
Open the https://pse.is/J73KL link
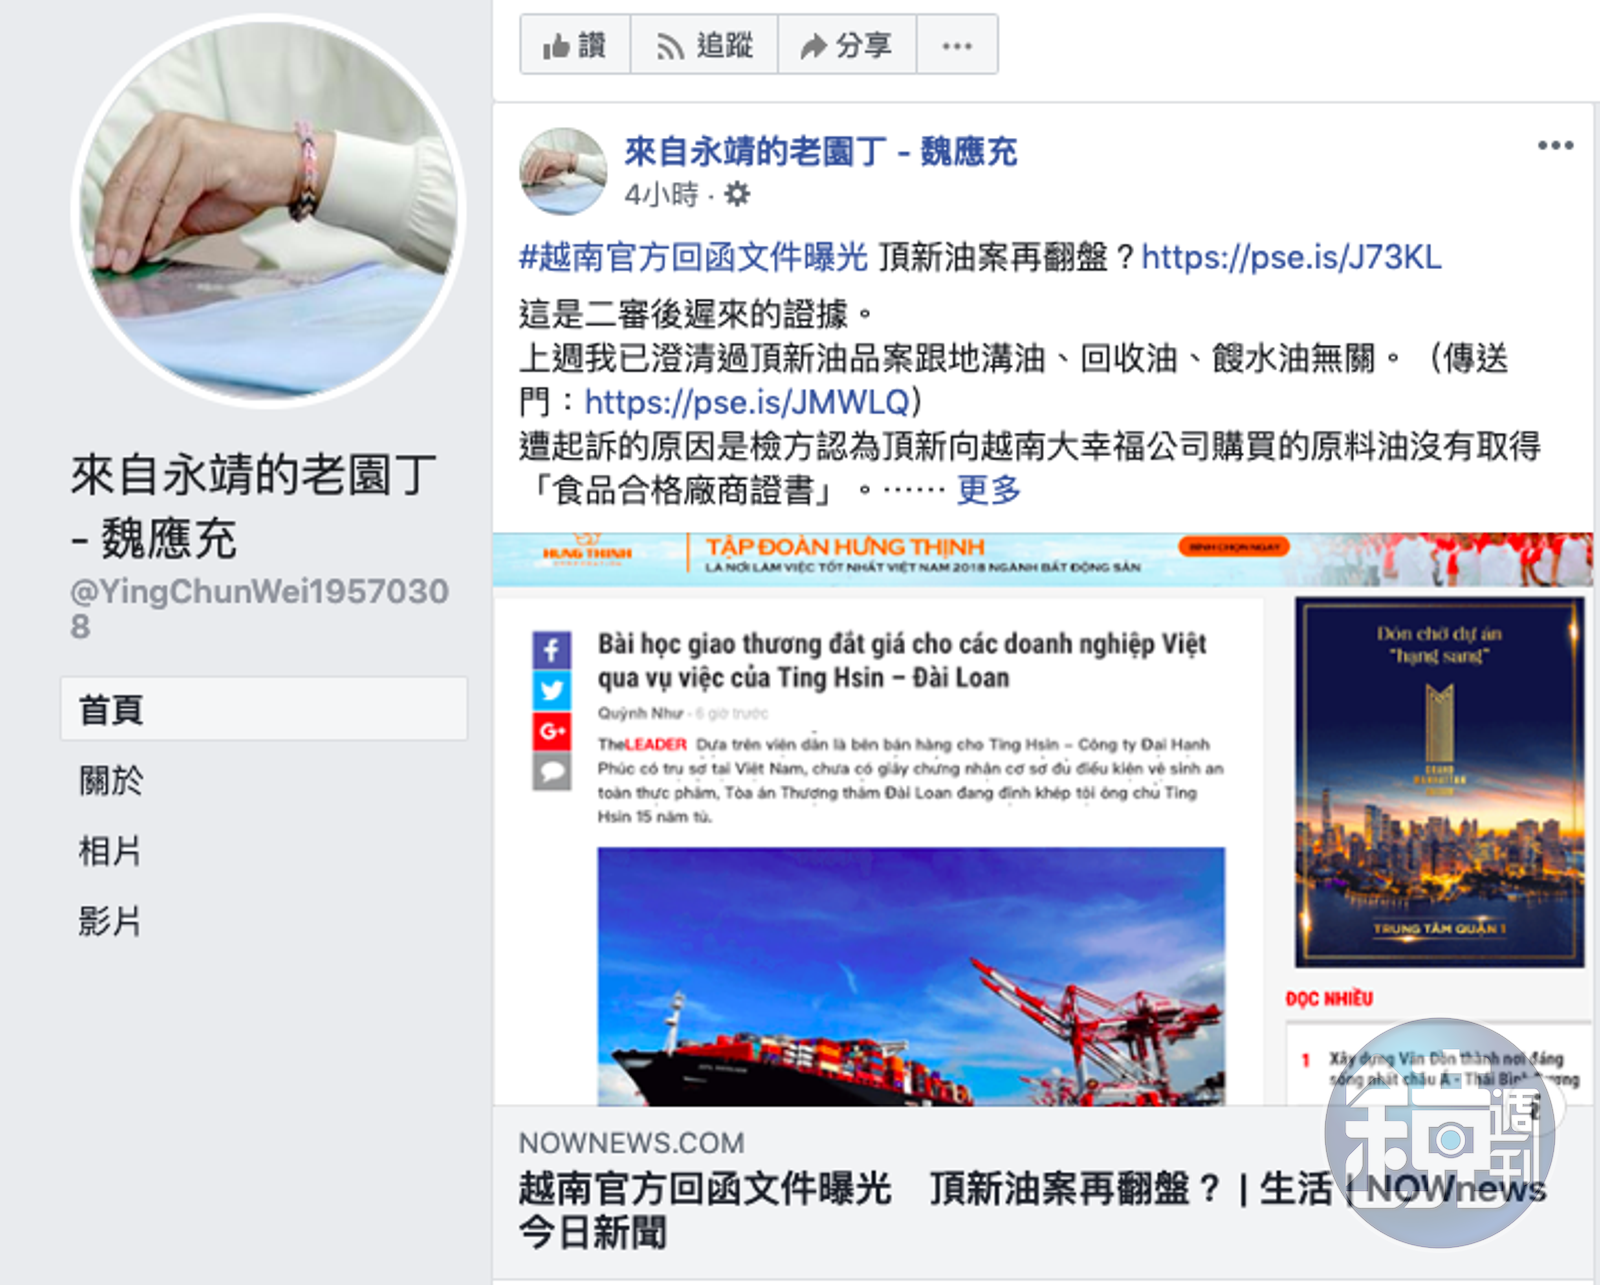pyautogui.click(x=1291, y=258)
